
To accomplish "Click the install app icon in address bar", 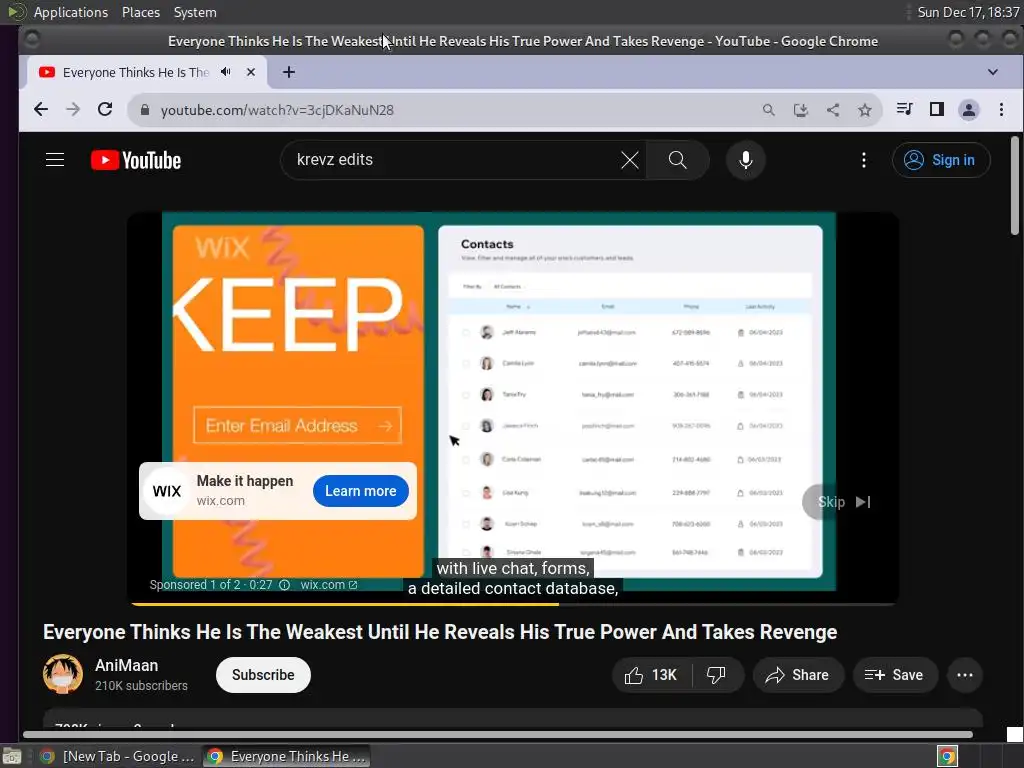I will [x=801, y=110].
